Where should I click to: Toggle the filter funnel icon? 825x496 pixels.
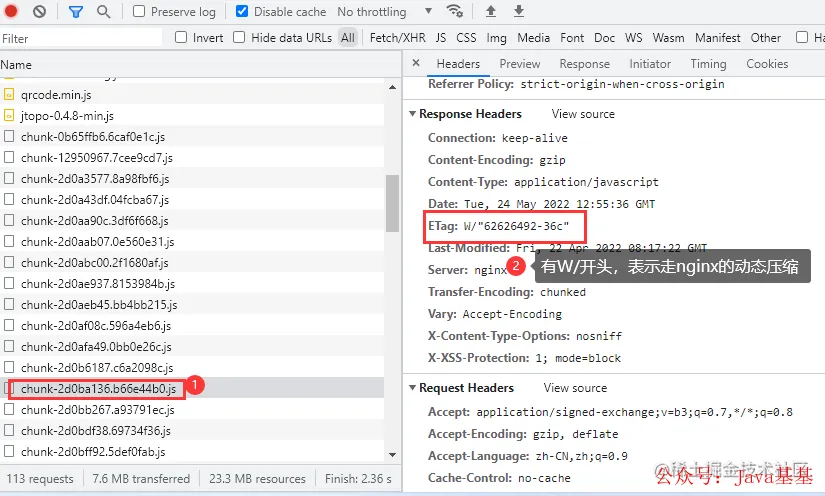[x=76, y=12]
